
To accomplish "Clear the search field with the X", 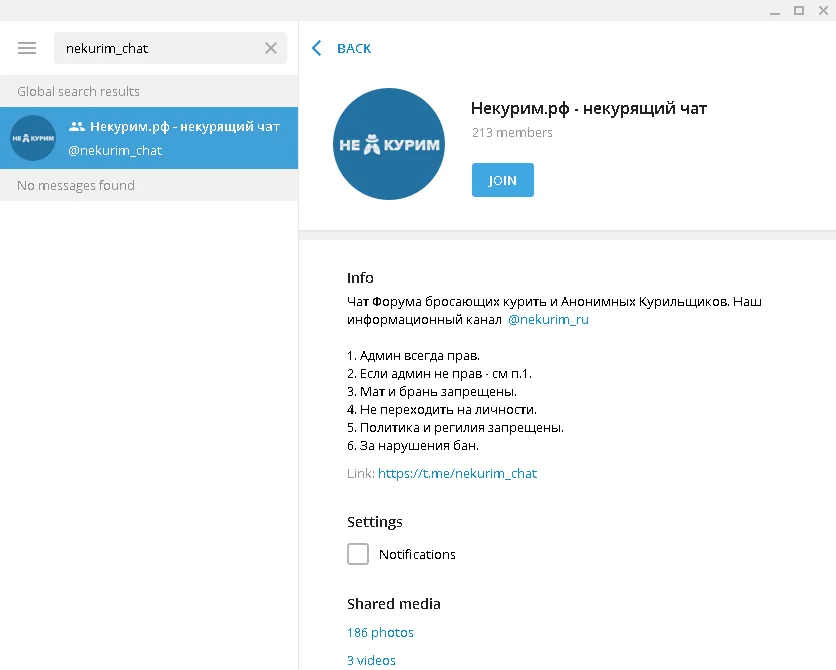I will tap(271, 48).
